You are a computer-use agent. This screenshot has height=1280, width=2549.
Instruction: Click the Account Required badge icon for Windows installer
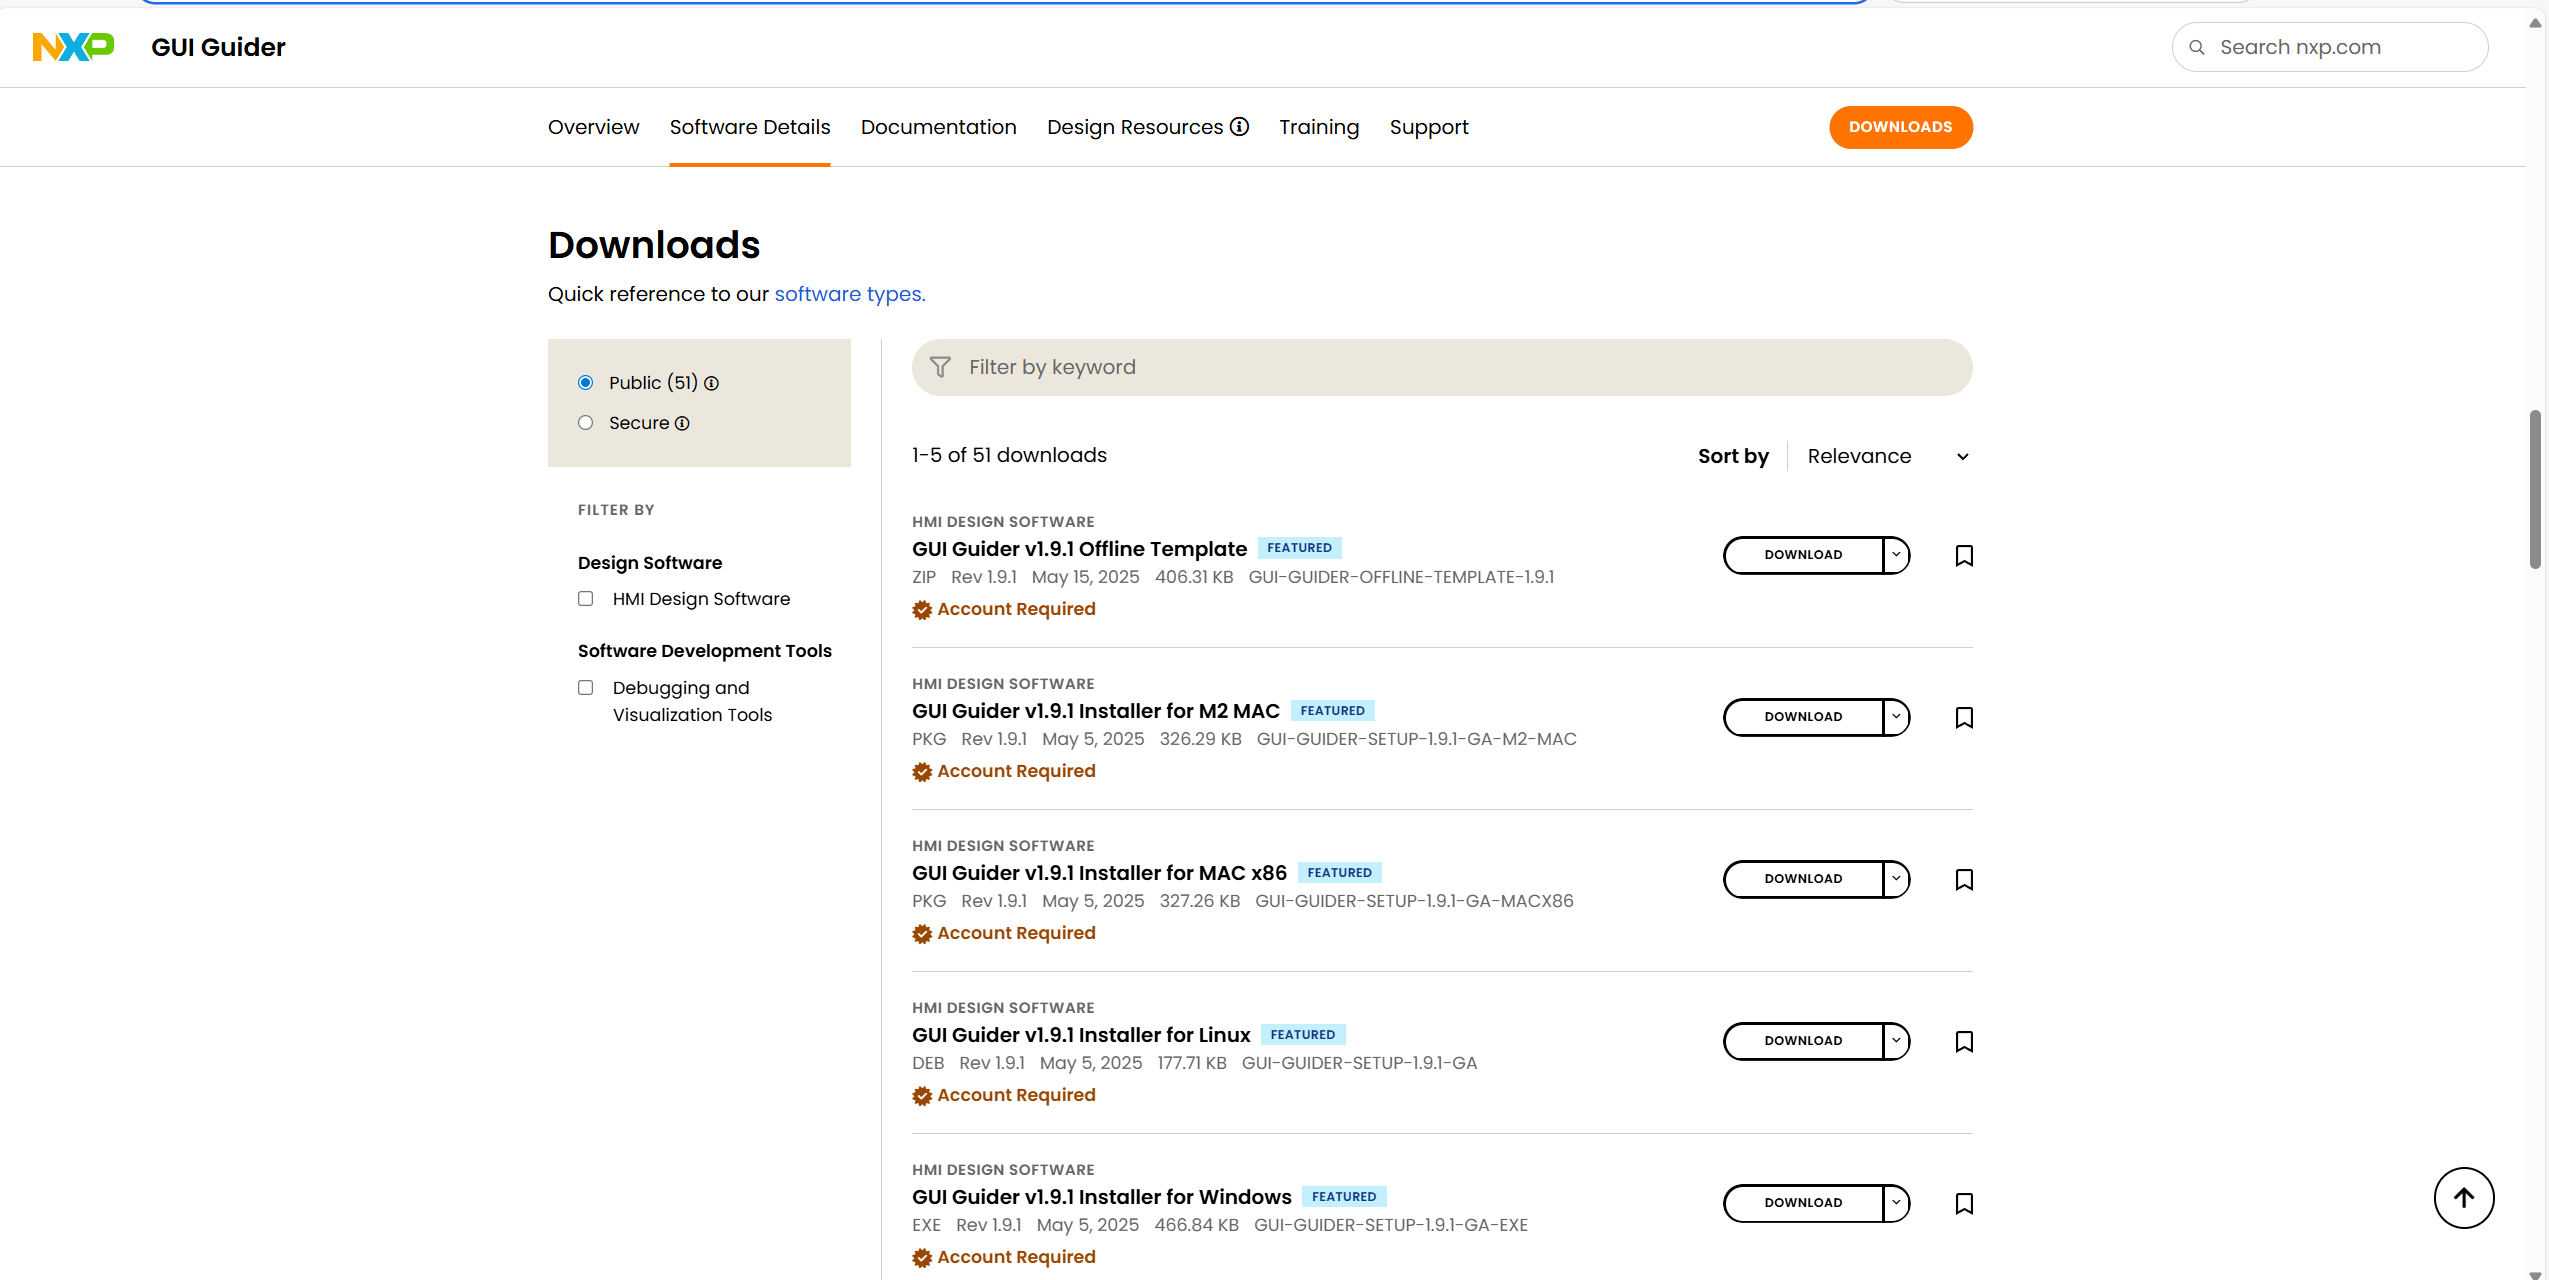point(922,1258)
